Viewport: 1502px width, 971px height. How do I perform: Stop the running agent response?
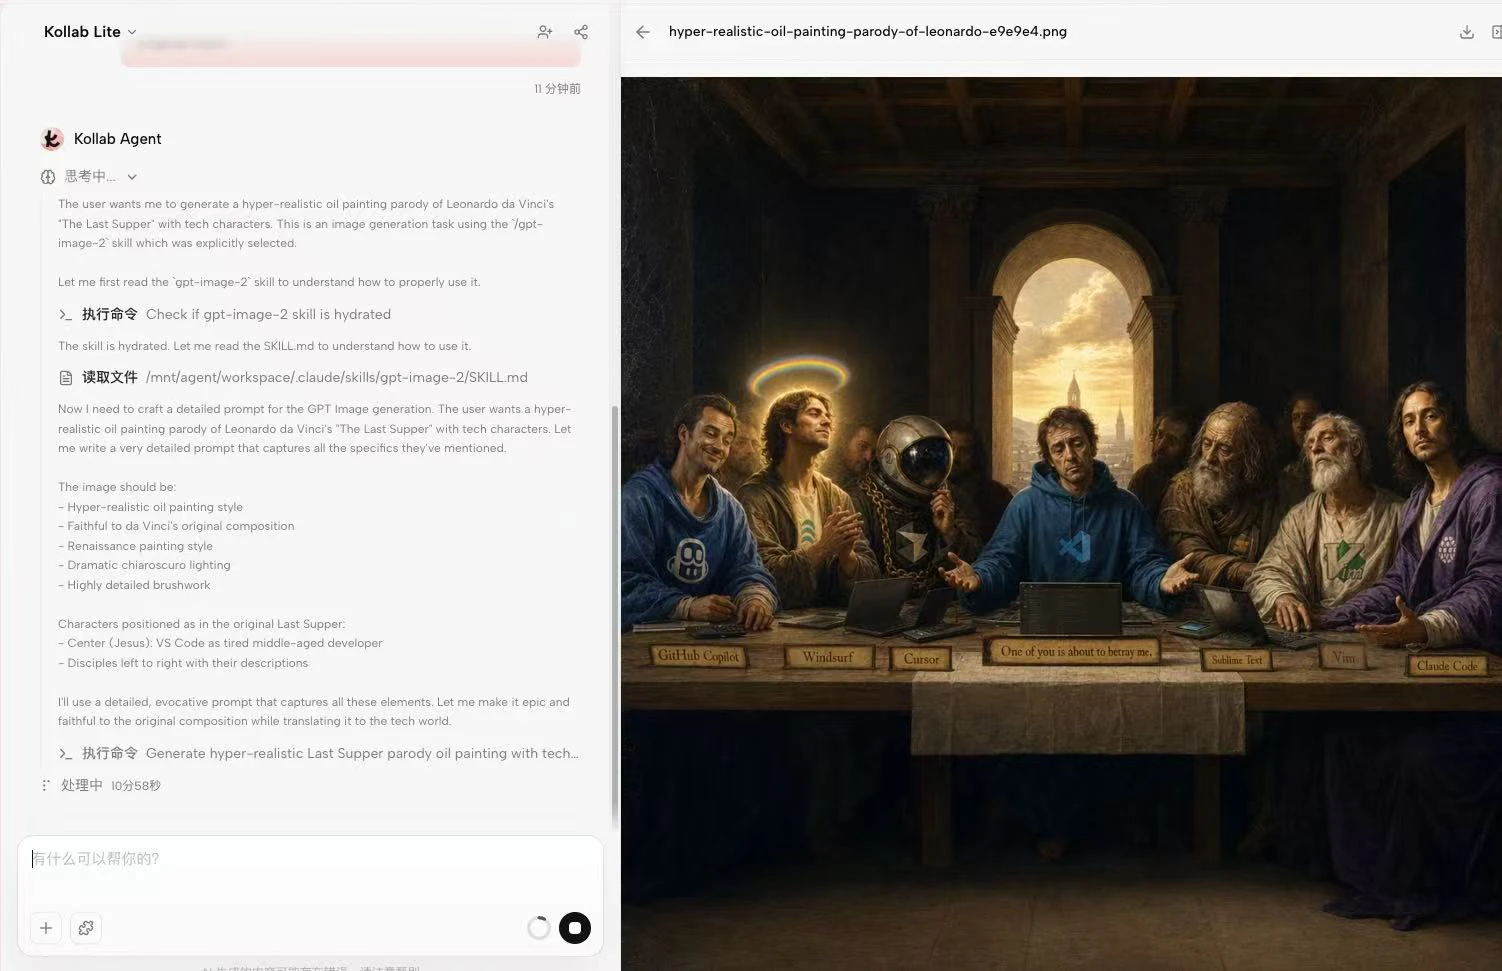pos(575,928)
